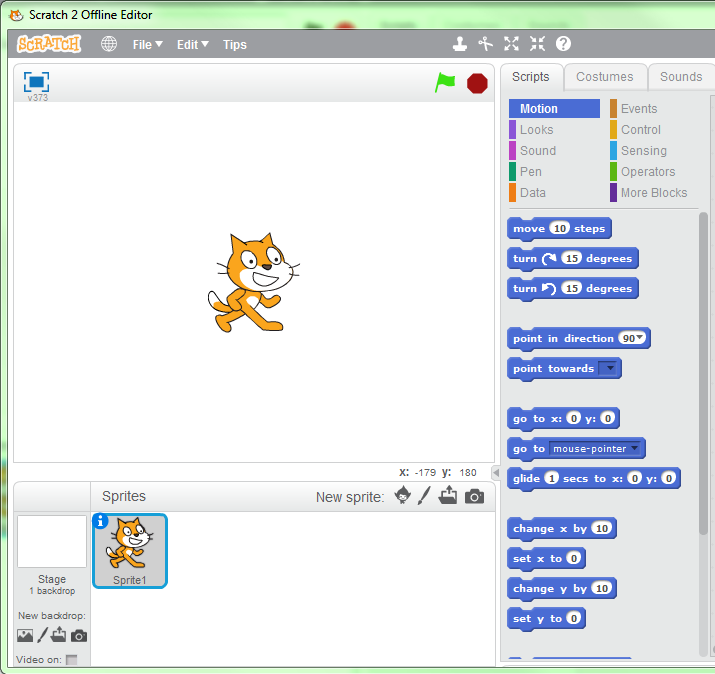Paint a new backdrop

point(42,635)
